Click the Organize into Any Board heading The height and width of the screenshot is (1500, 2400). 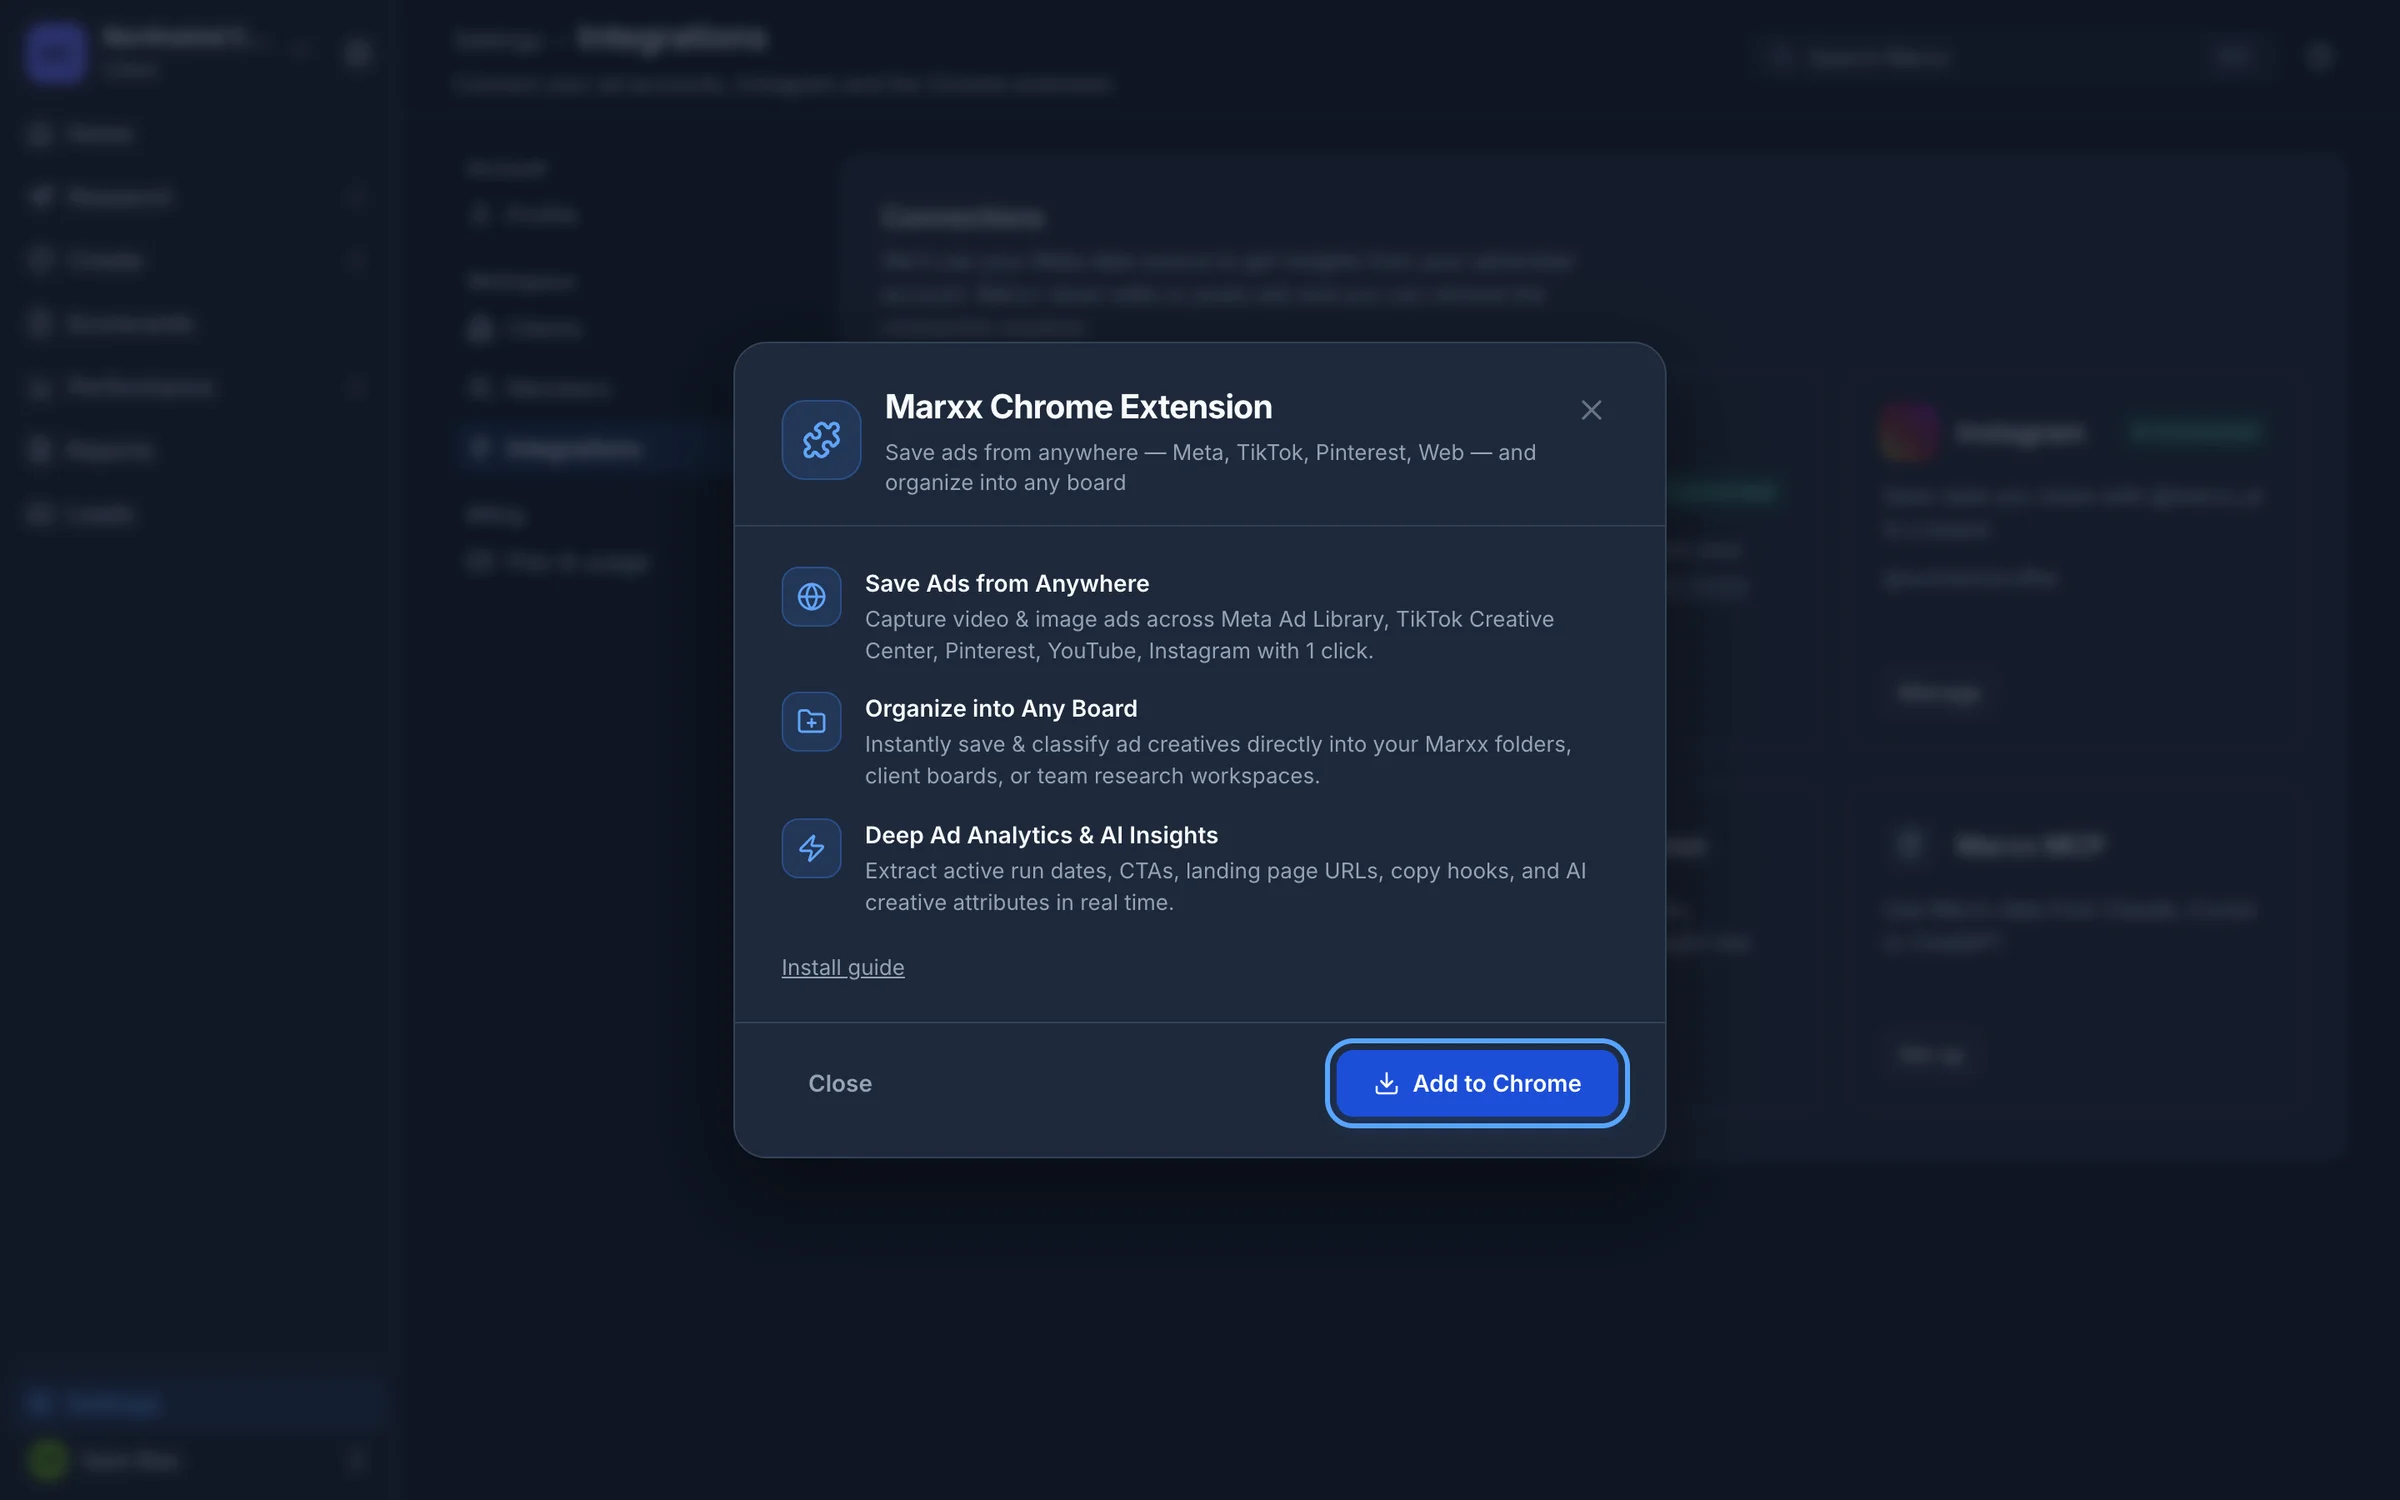click(1001, 708)
